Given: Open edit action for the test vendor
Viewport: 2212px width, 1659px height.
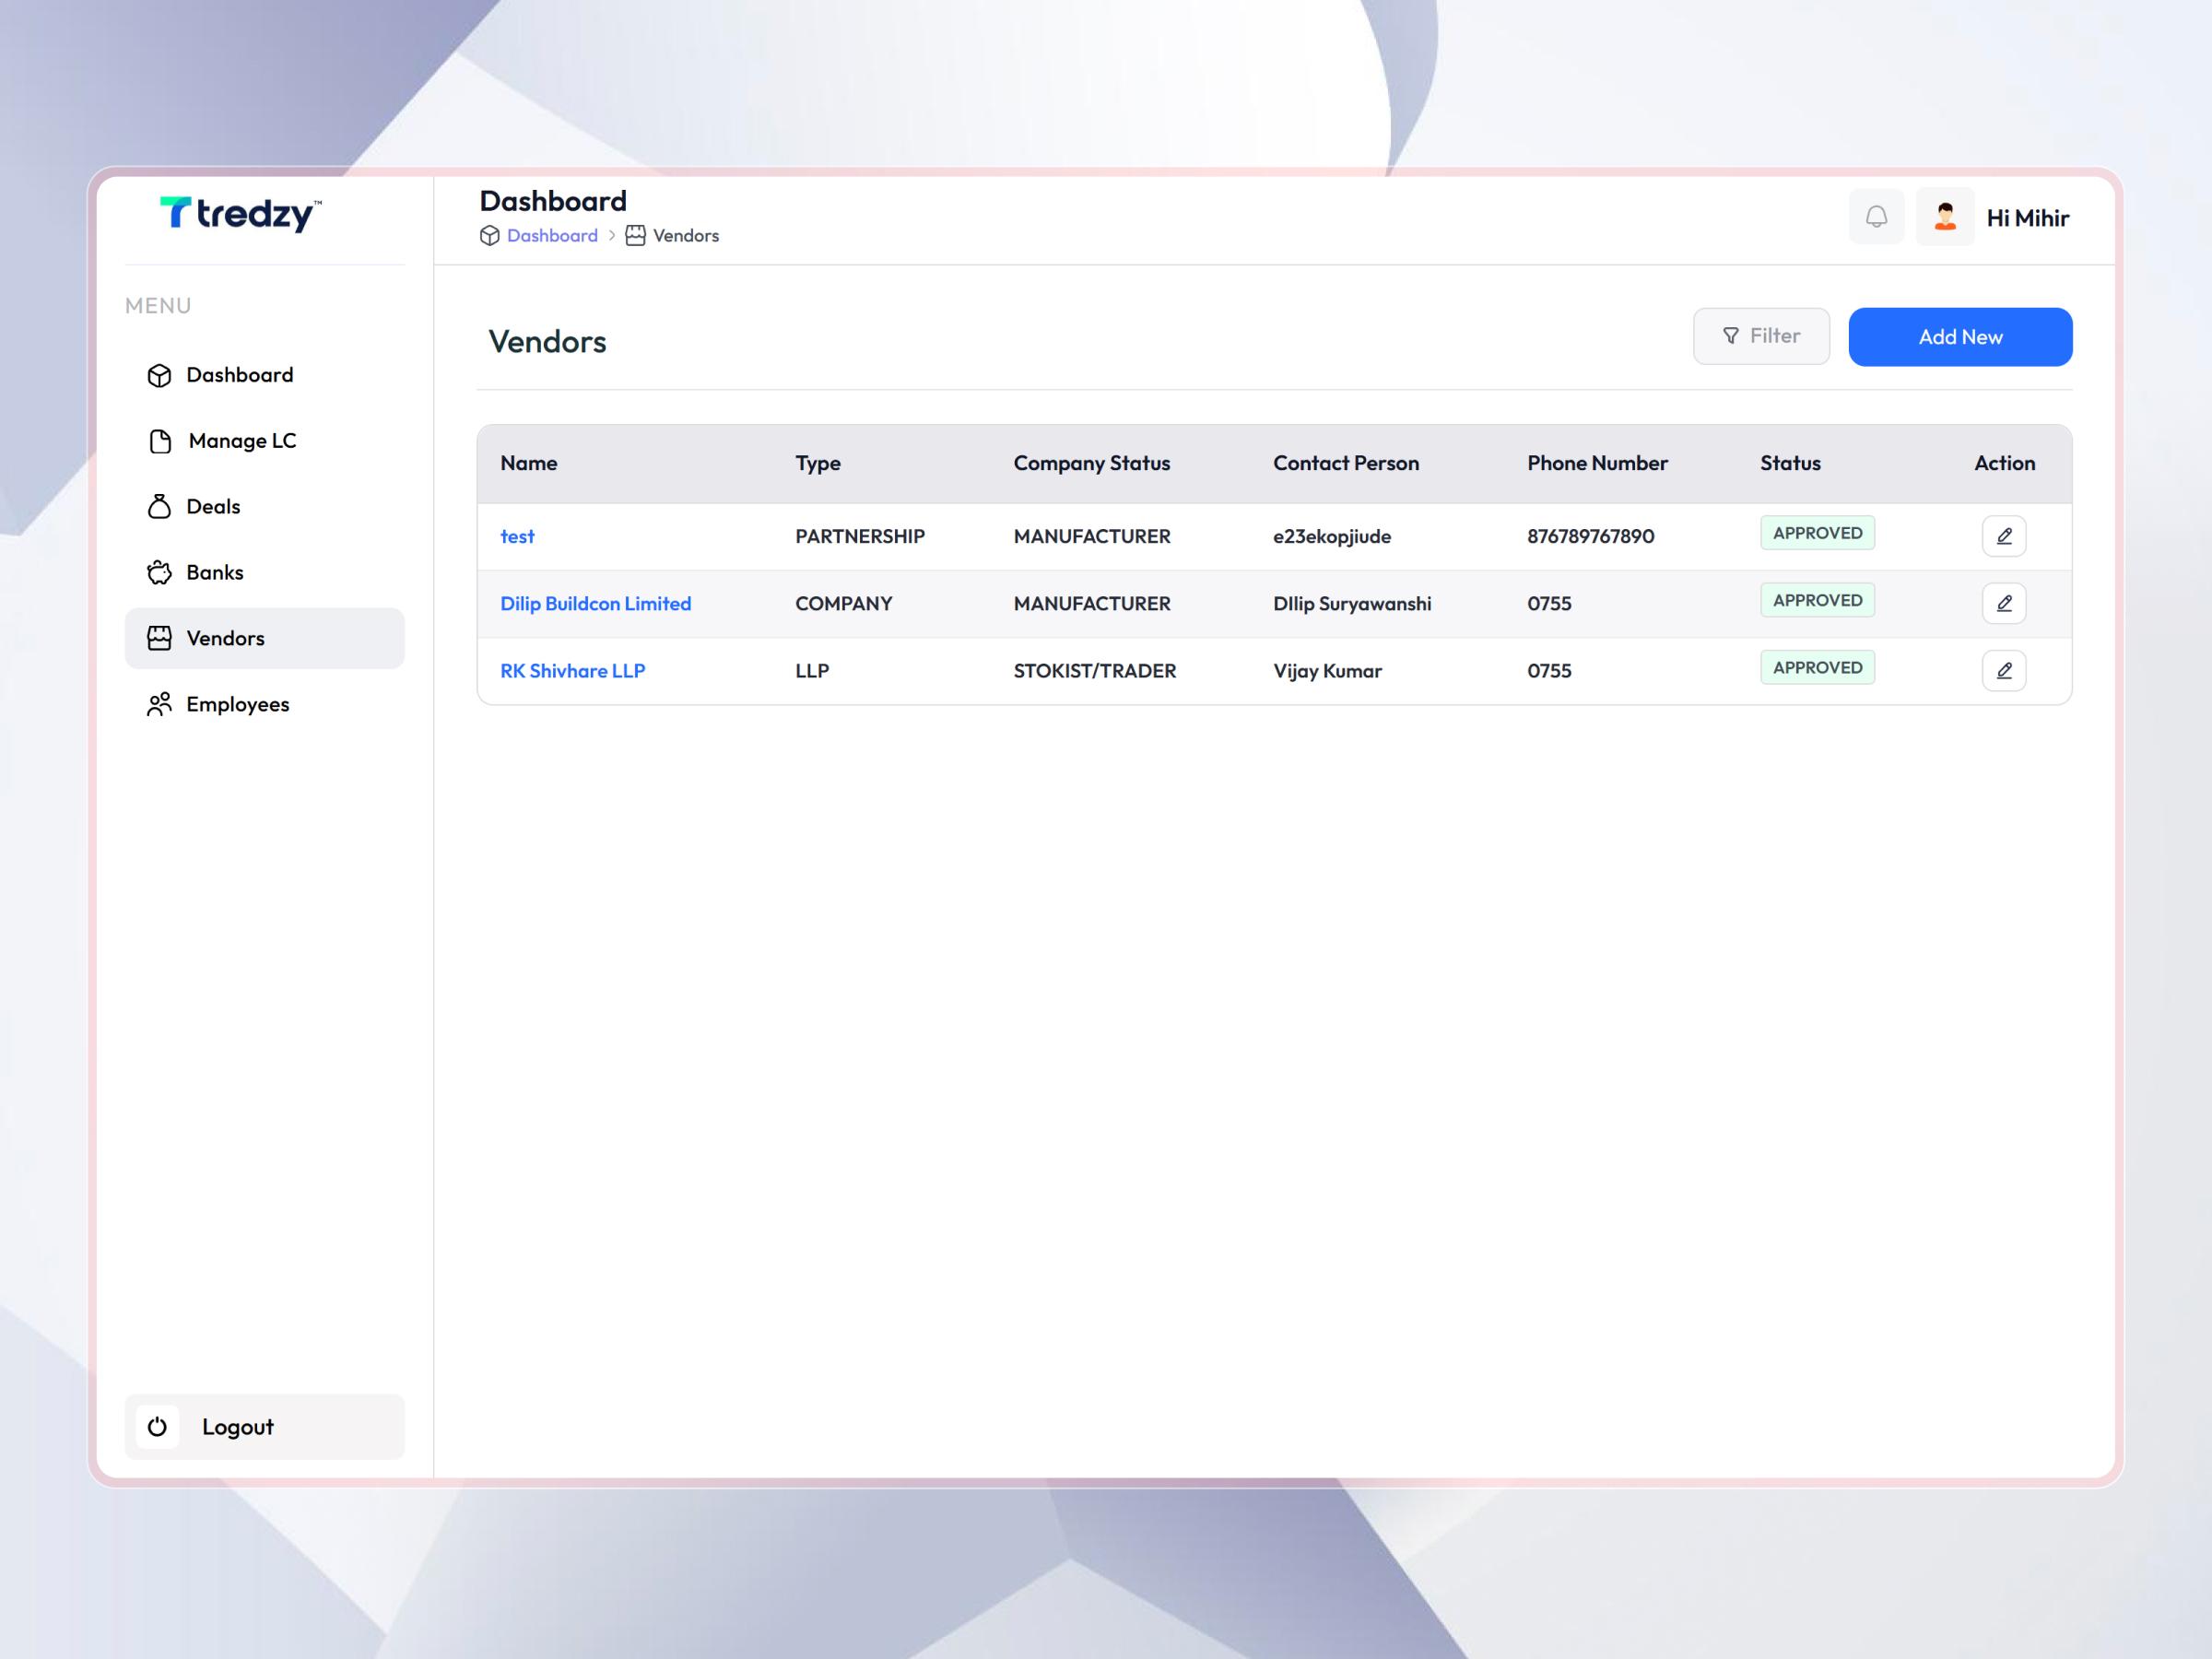Looking at the screenshot, I should pyautogui.click(x=2003, y=536).
